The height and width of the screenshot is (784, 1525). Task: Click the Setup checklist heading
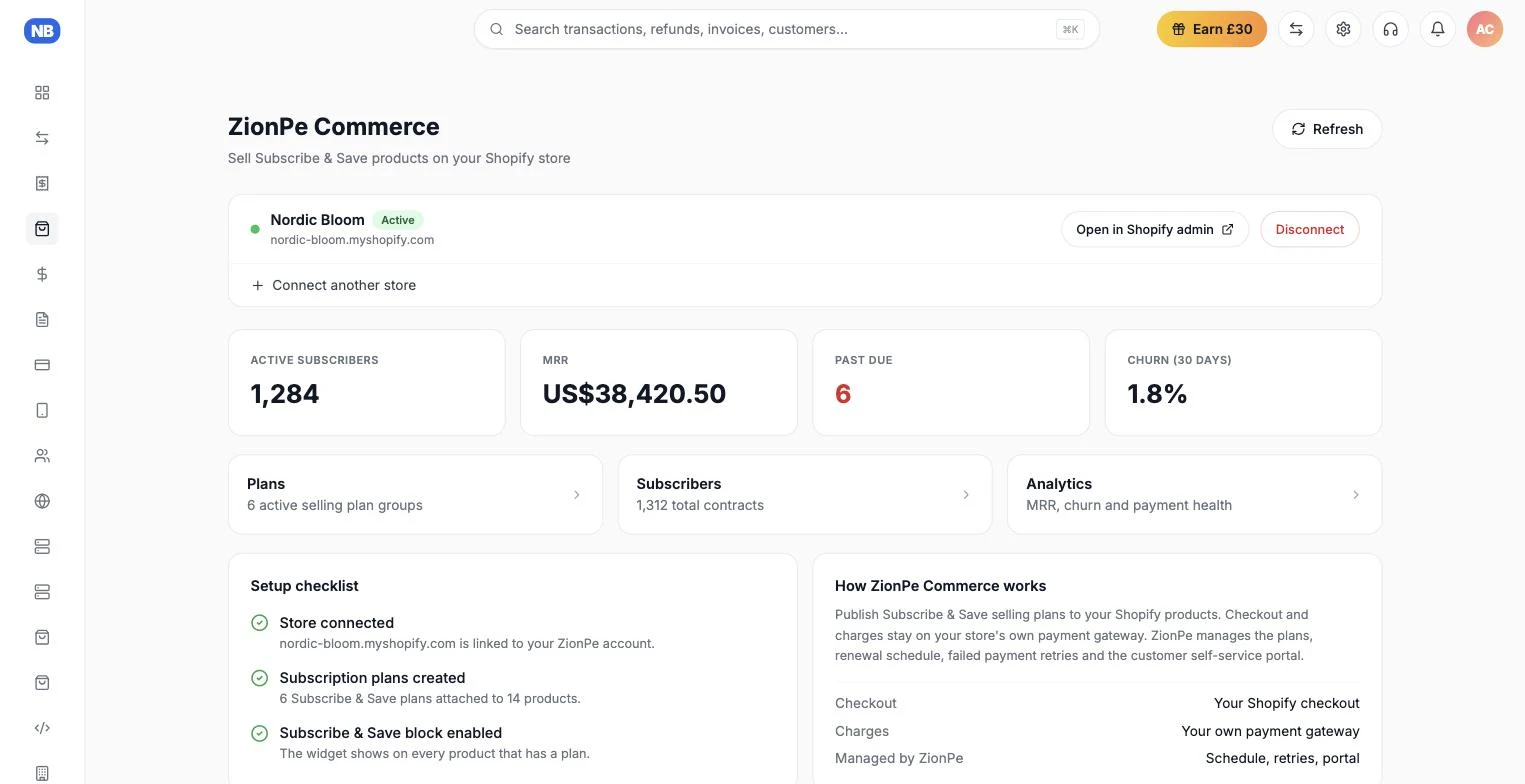coord(304,586)
